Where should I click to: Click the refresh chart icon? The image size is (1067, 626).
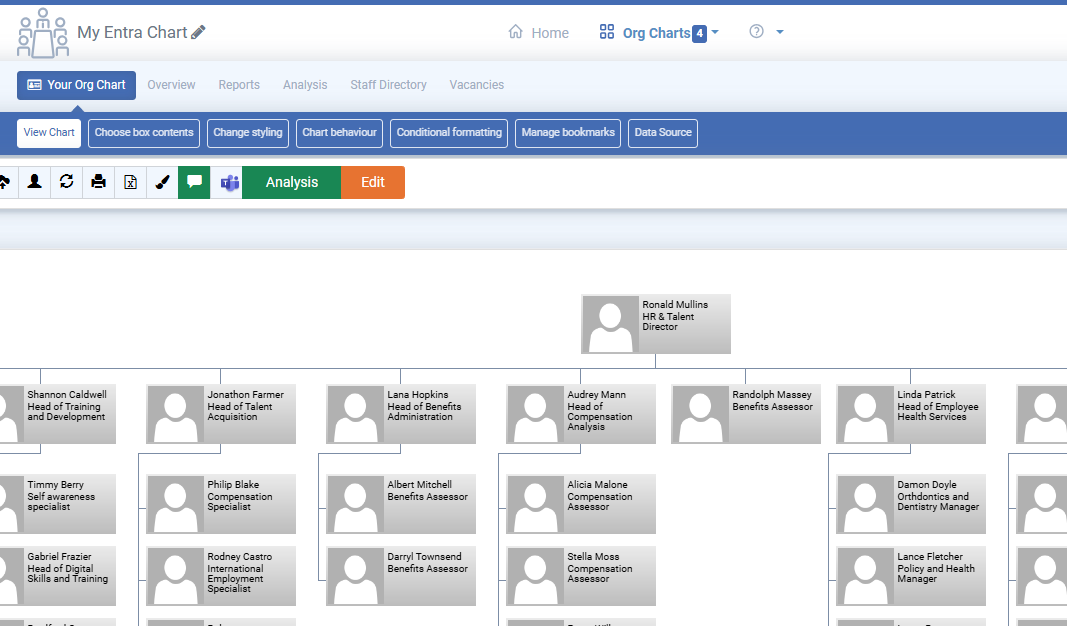(x=67, y=182)
